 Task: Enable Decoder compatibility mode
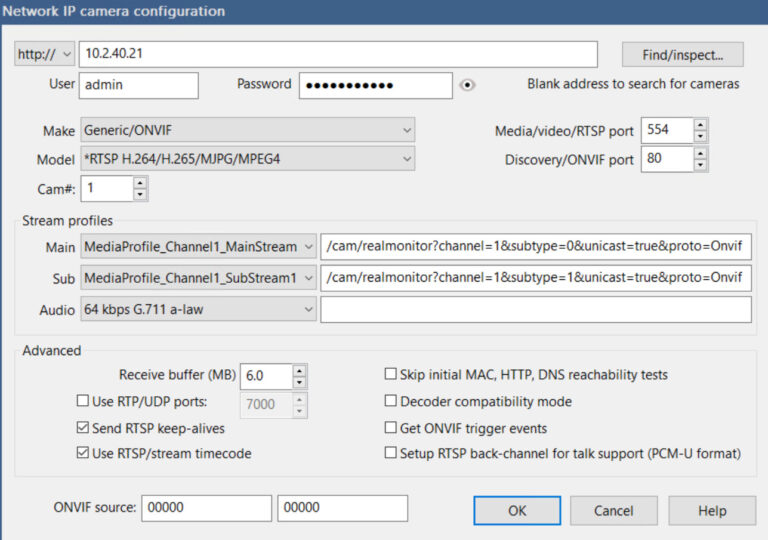[391, 402]
